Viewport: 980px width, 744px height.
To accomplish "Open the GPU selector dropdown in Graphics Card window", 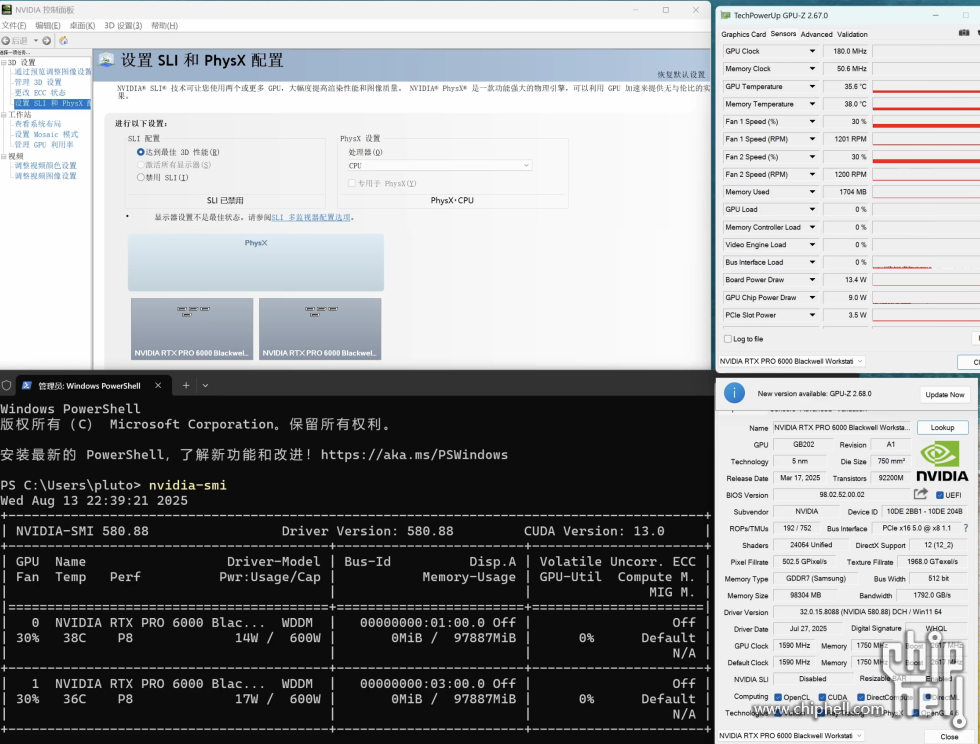I will (791, 736).
